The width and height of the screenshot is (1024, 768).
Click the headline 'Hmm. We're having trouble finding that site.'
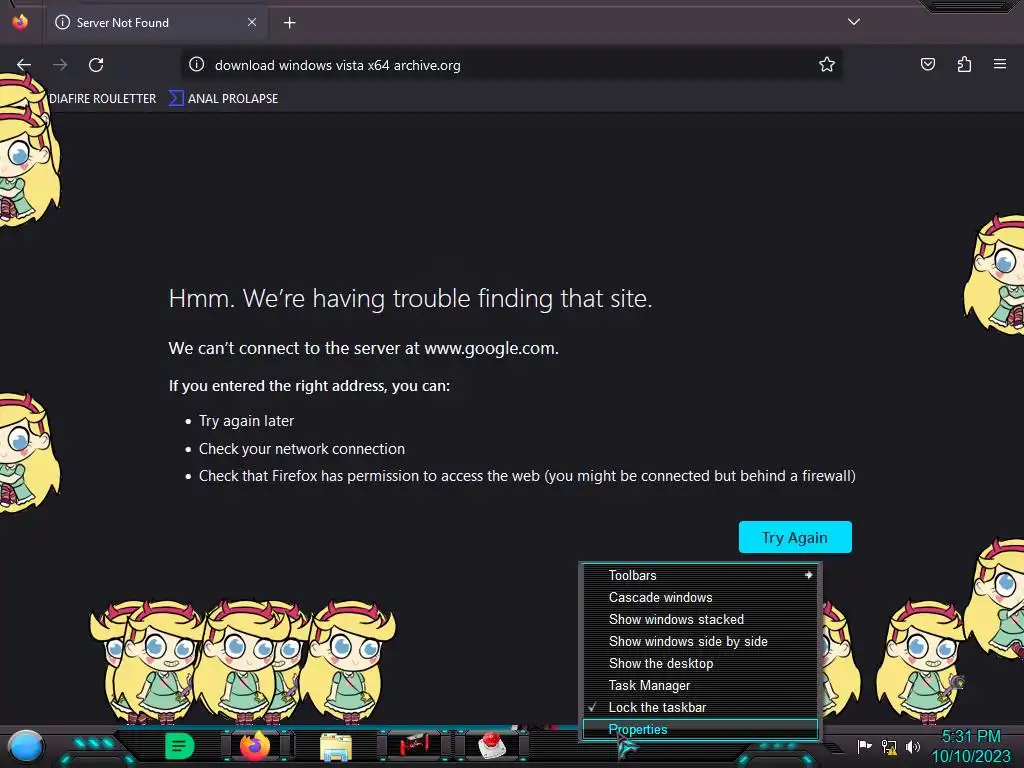pos(410,298)
